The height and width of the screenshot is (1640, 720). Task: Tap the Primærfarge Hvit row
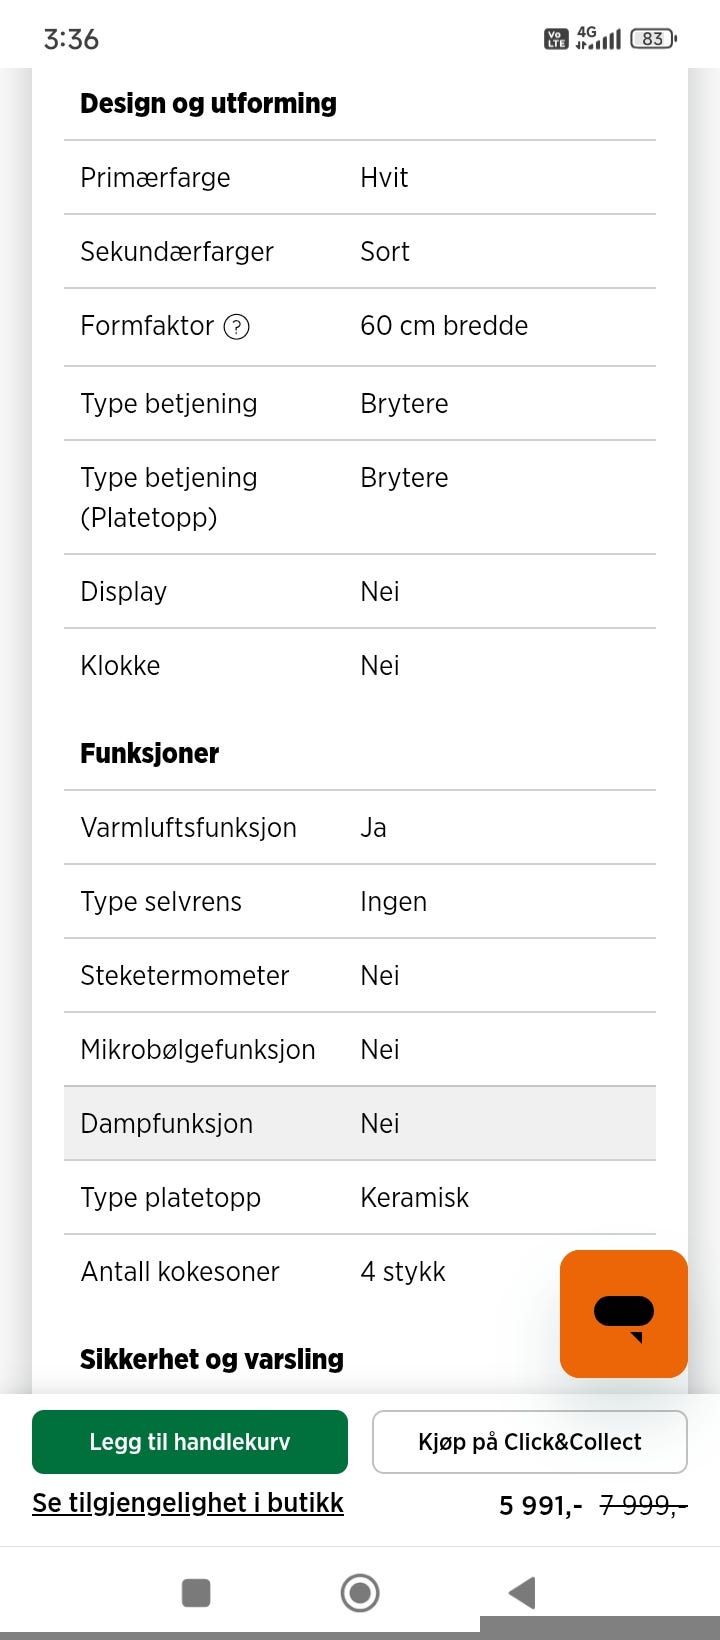(x=360, y=177)
